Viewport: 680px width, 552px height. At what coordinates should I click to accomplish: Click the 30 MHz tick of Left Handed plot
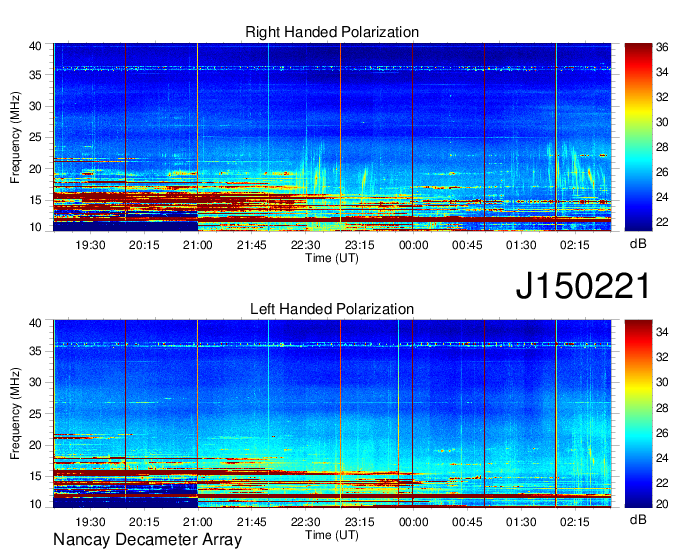[35, 382]
